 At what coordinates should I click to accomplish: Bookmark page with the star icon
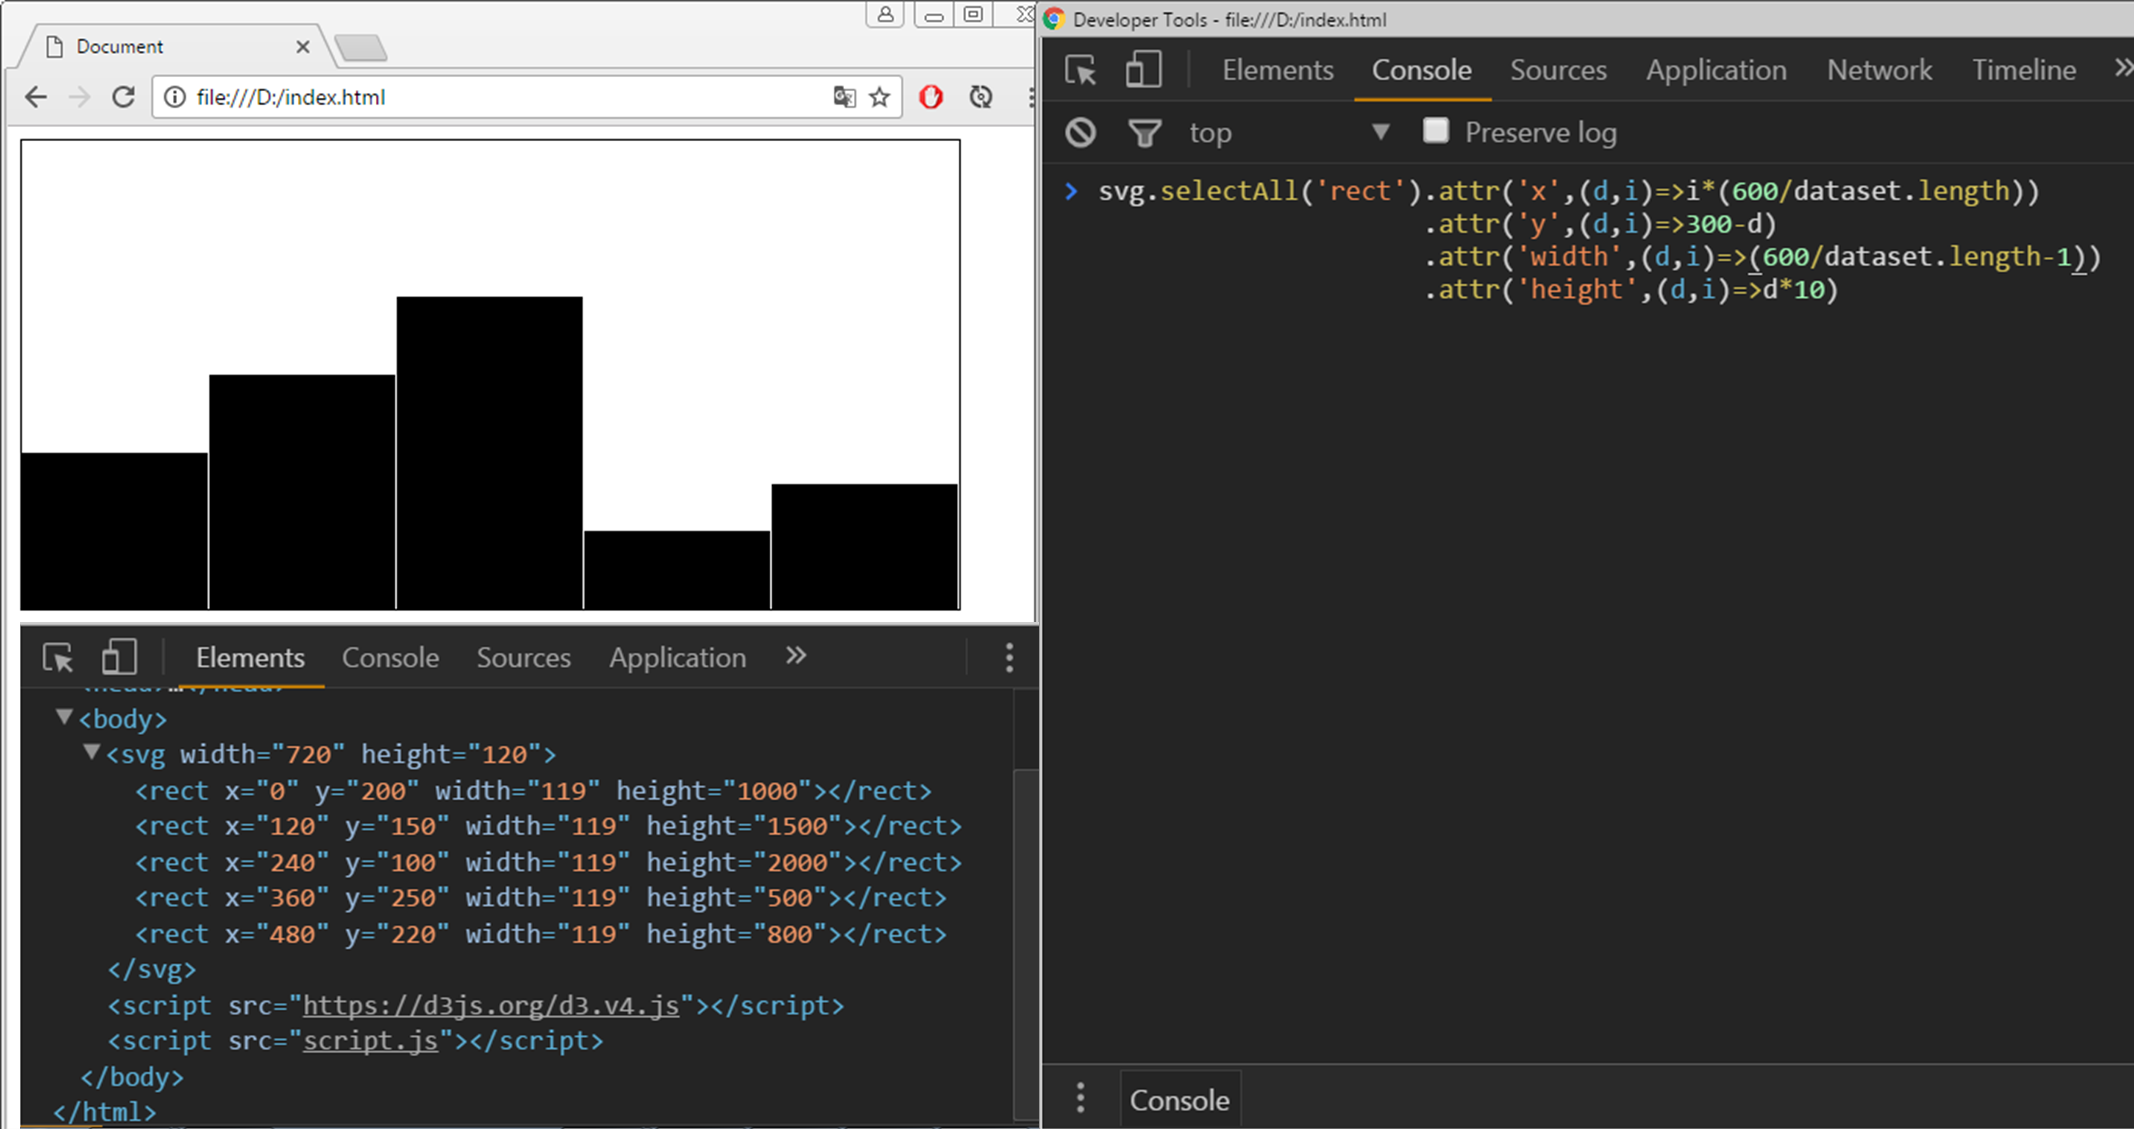click(x=879, y=97)
